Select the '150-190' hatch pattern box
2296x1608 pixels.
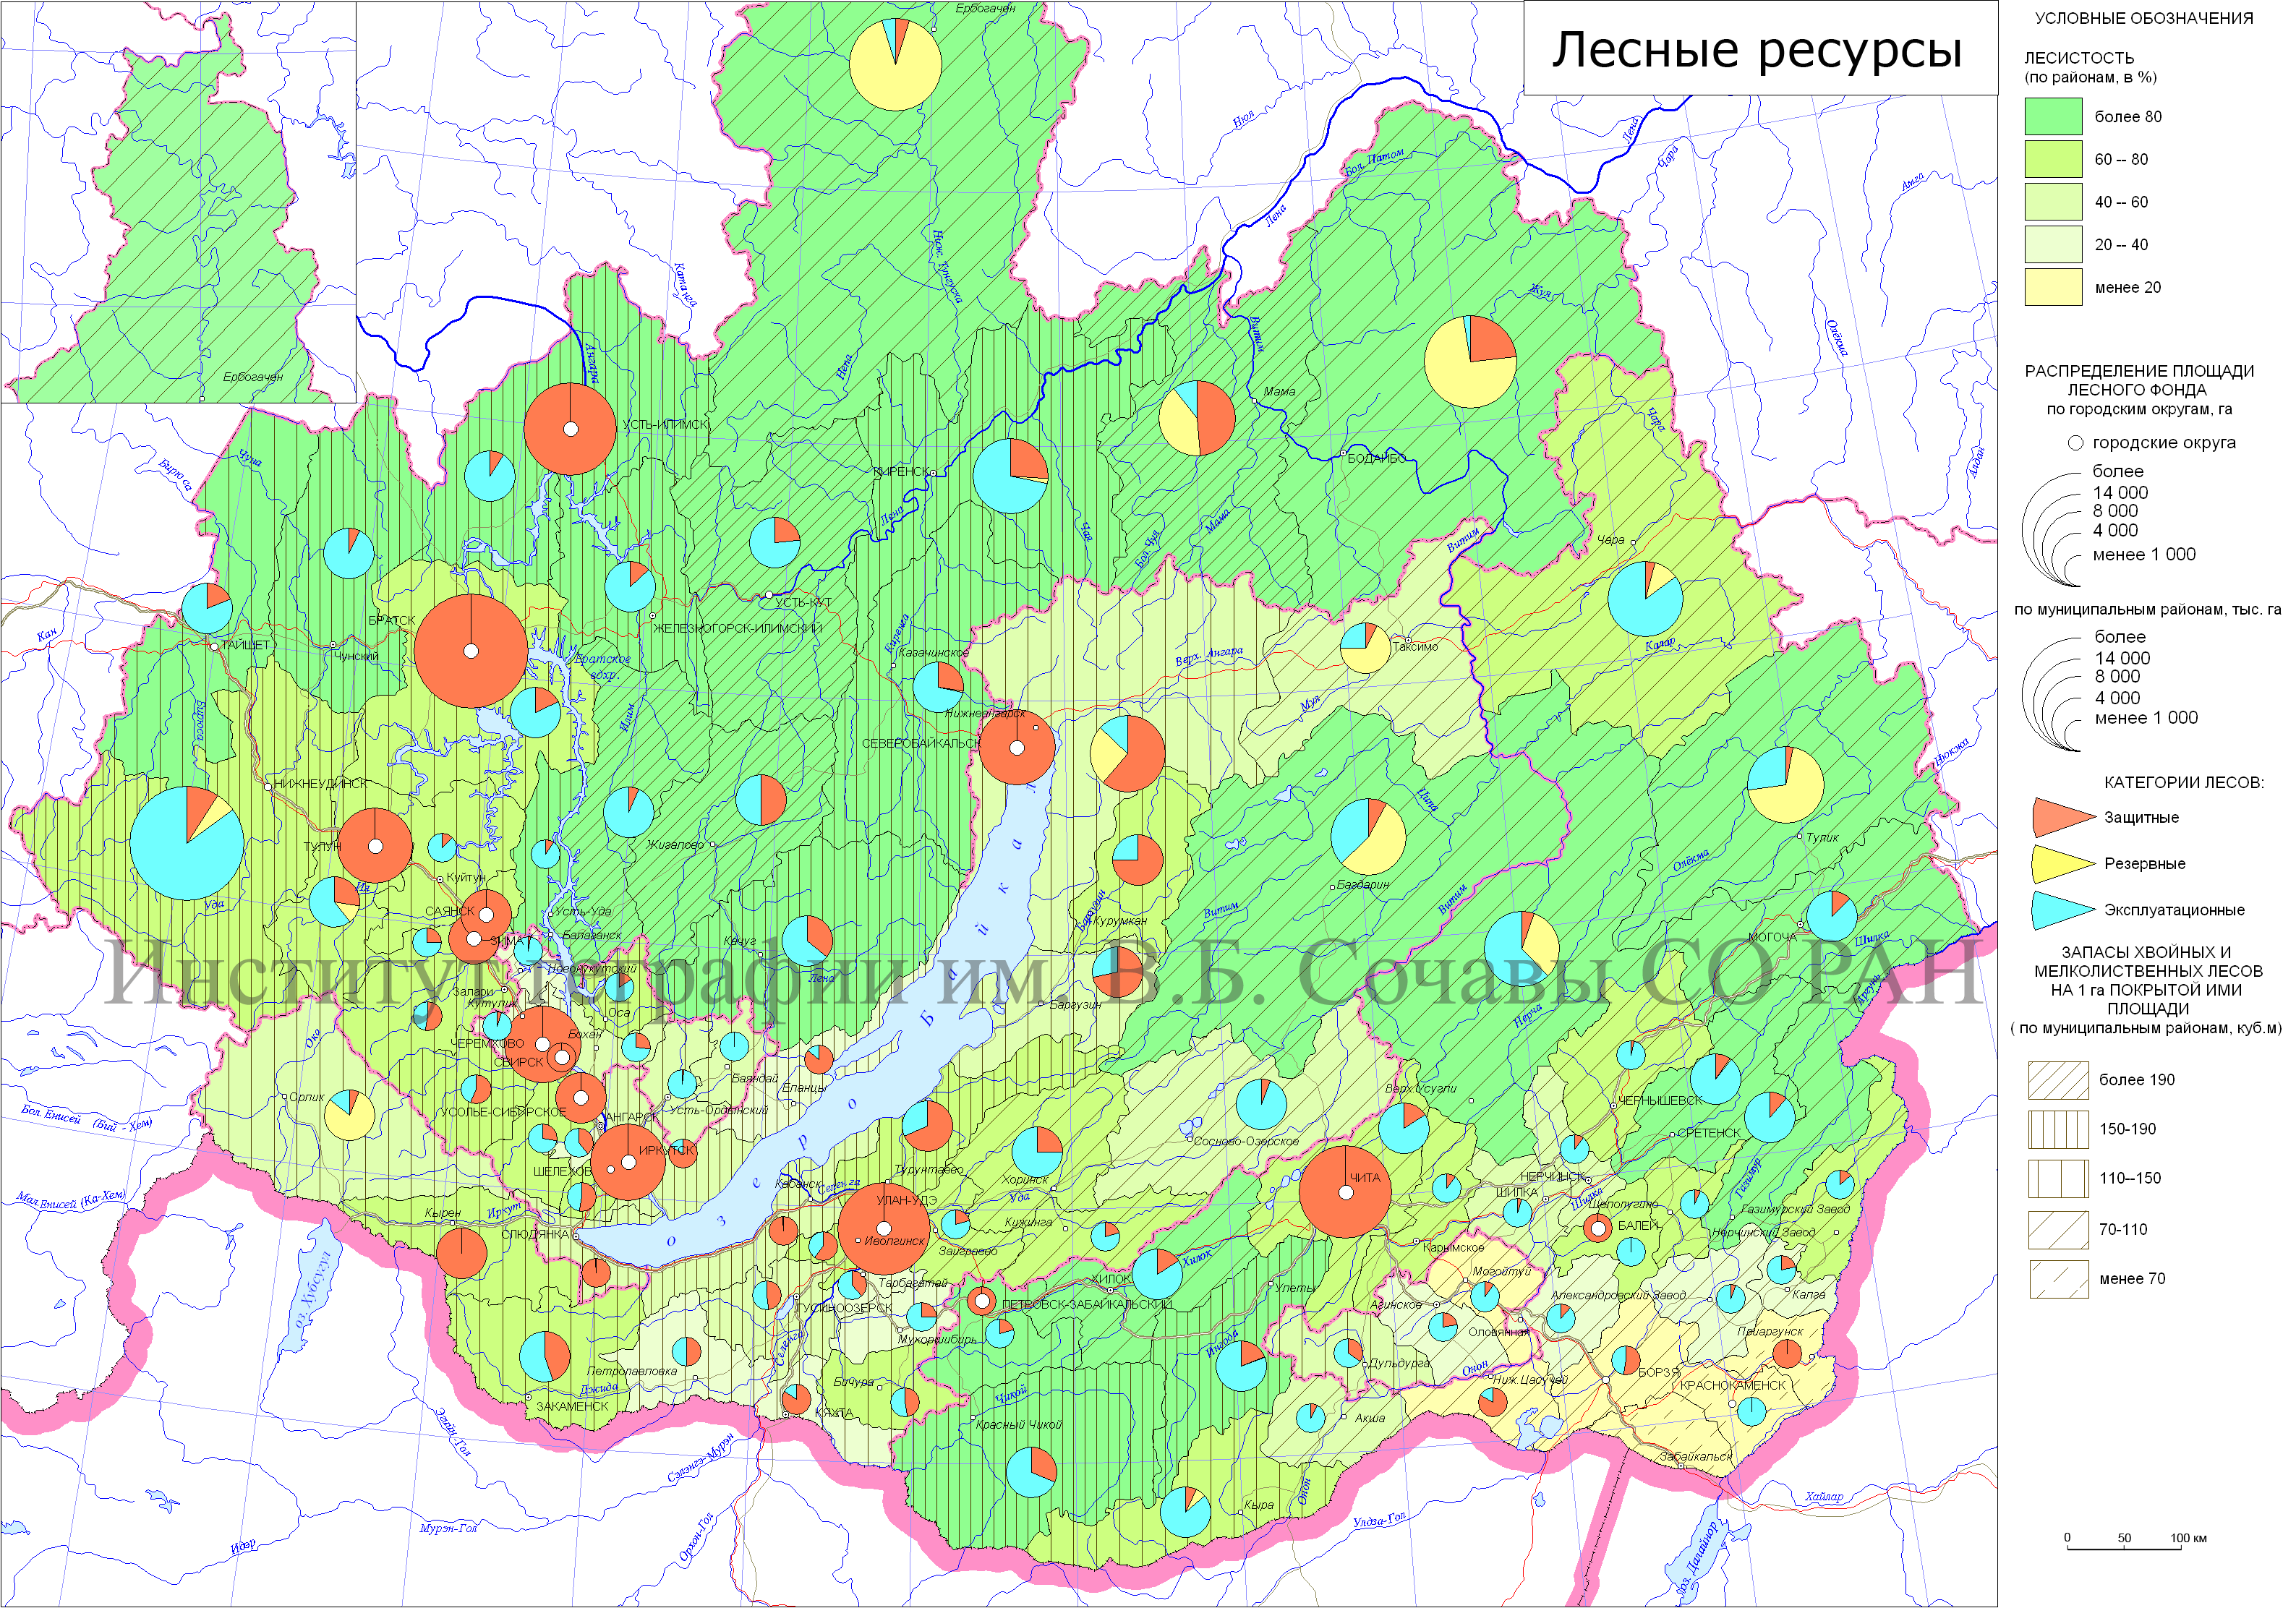point(2058,1129)
